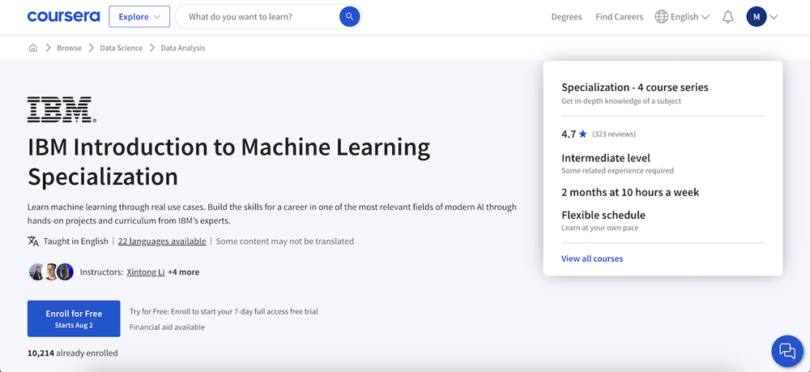Click the Coursera logo
The height and width of the screenshot is (372, 810).
(64, 17)
